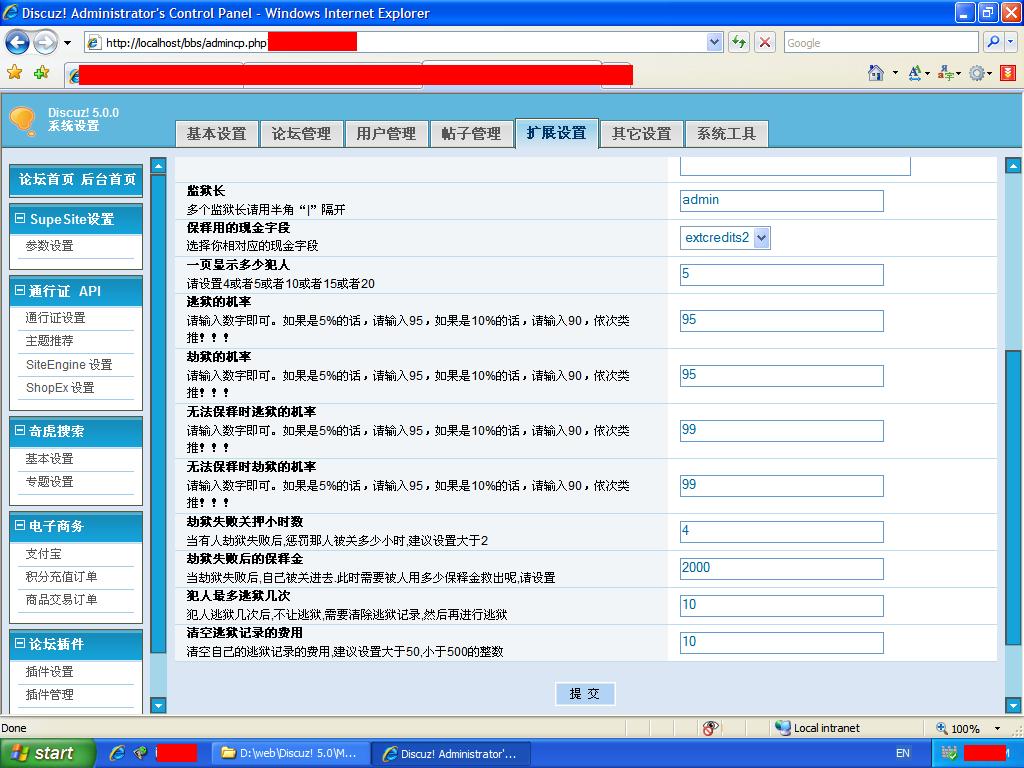Screen dimensions: 1024x768
Task: Click the search magnifier icon
Action: tap(993, 42)
